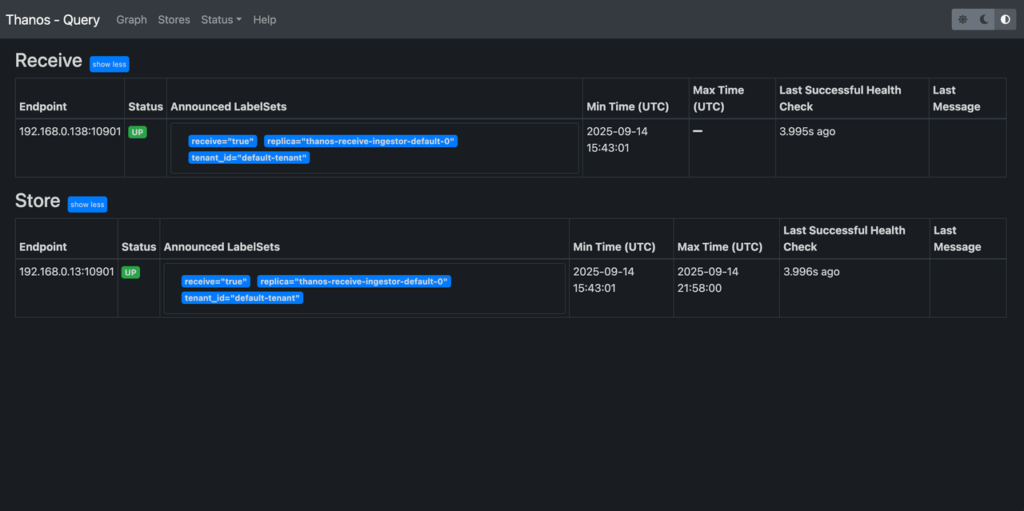Click Announced LabelSets header in Store table
1024x511 pixels.
[x=222, y=247]
